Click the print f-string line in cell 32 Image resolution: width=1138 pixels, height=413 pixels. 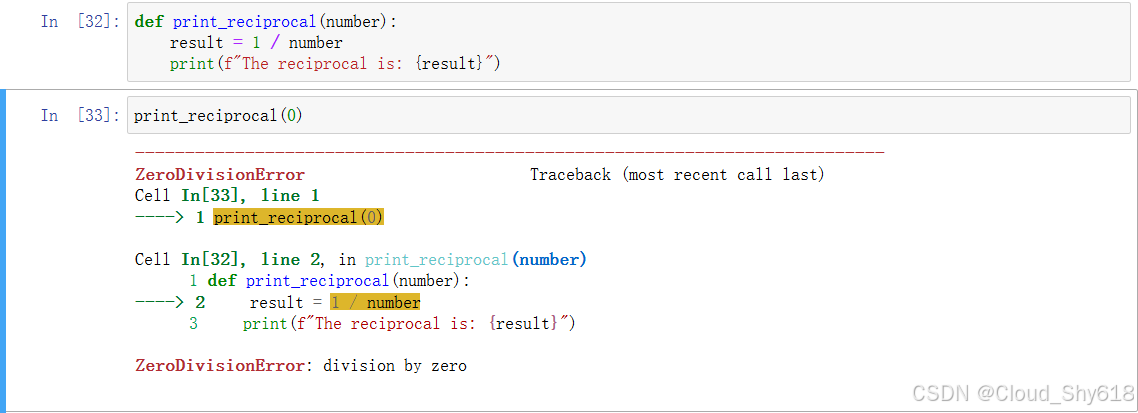tap(336, 64)
